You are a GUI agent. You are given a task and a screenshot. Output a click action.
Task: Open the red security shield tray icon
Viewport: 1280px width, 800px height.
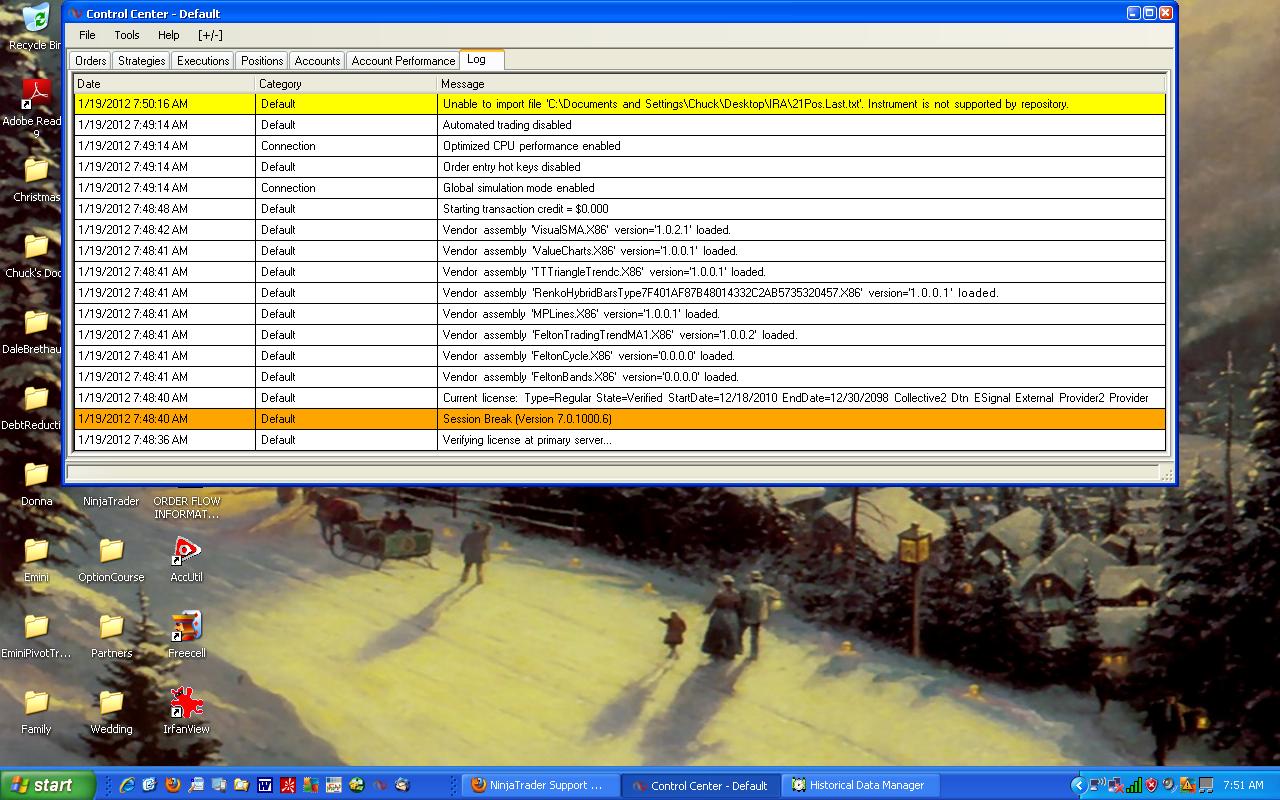point(1151,785)
